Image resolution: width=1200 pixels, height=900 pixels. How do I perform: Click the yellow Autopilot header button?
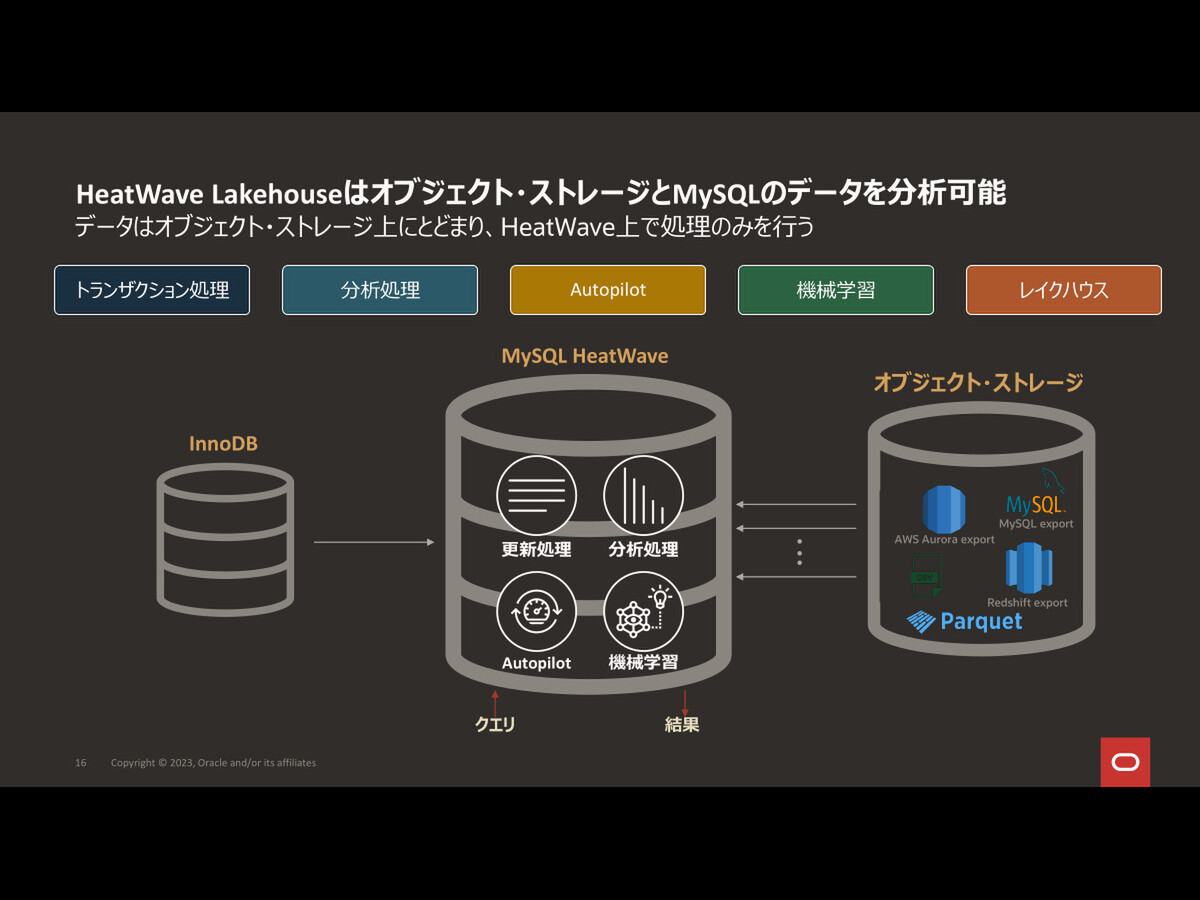[607, 290]
